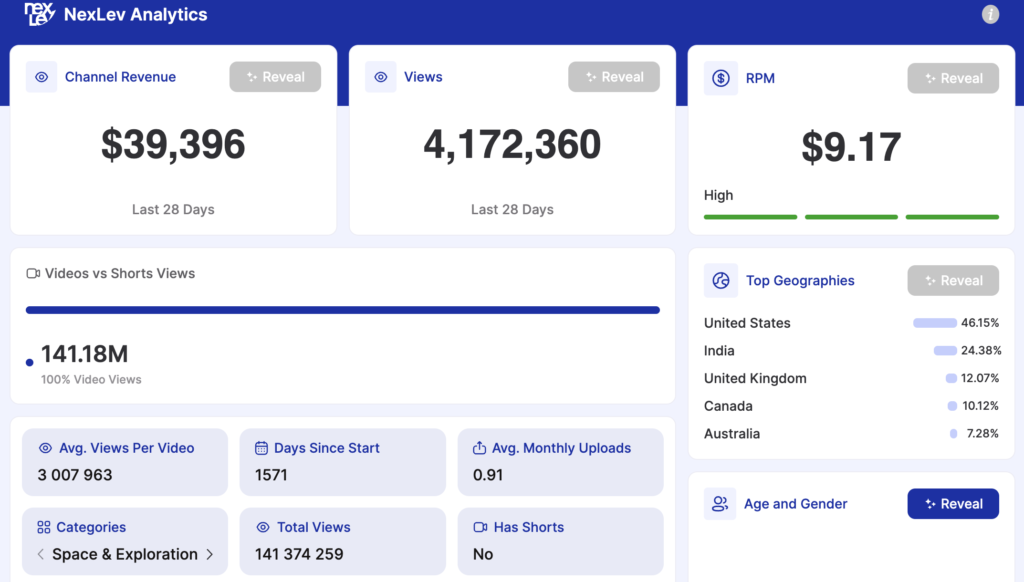The height and width of the screenshot is (582, 1024).
Task: Click the United Kingdom row
Action: point(851,378)
